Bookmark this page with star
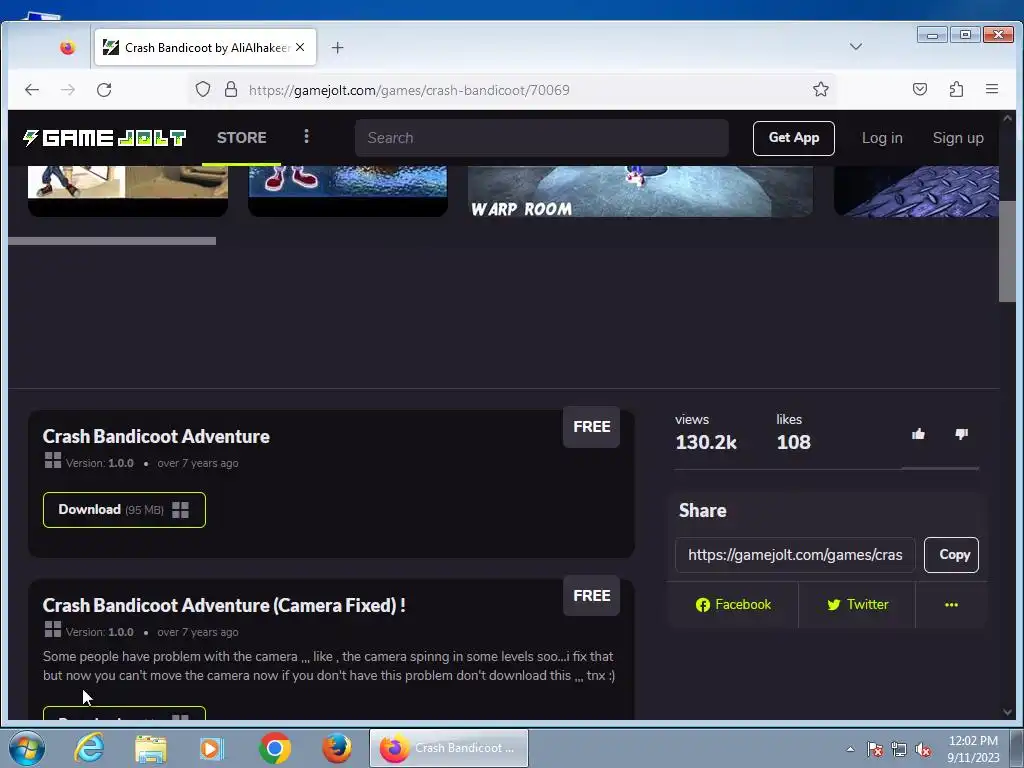Image resolution: width=1024 pixels, height=768 pixels. point(821,89)
